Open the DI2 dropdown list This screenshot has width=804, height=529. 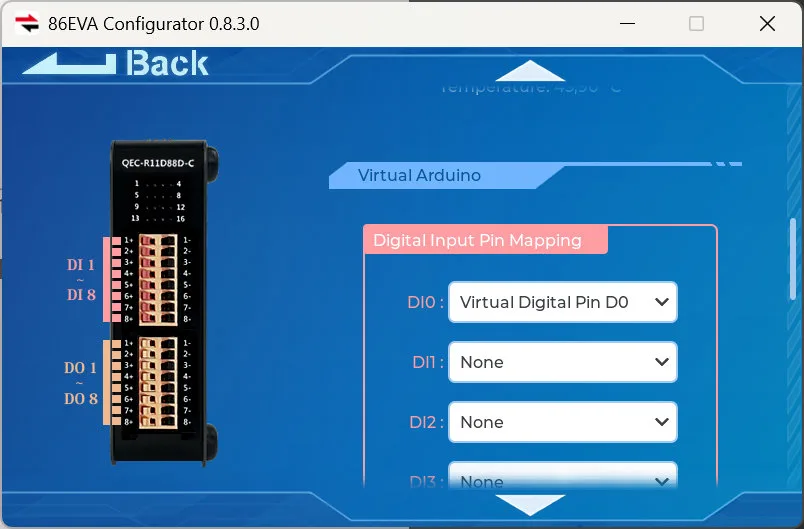pos(562,422)
